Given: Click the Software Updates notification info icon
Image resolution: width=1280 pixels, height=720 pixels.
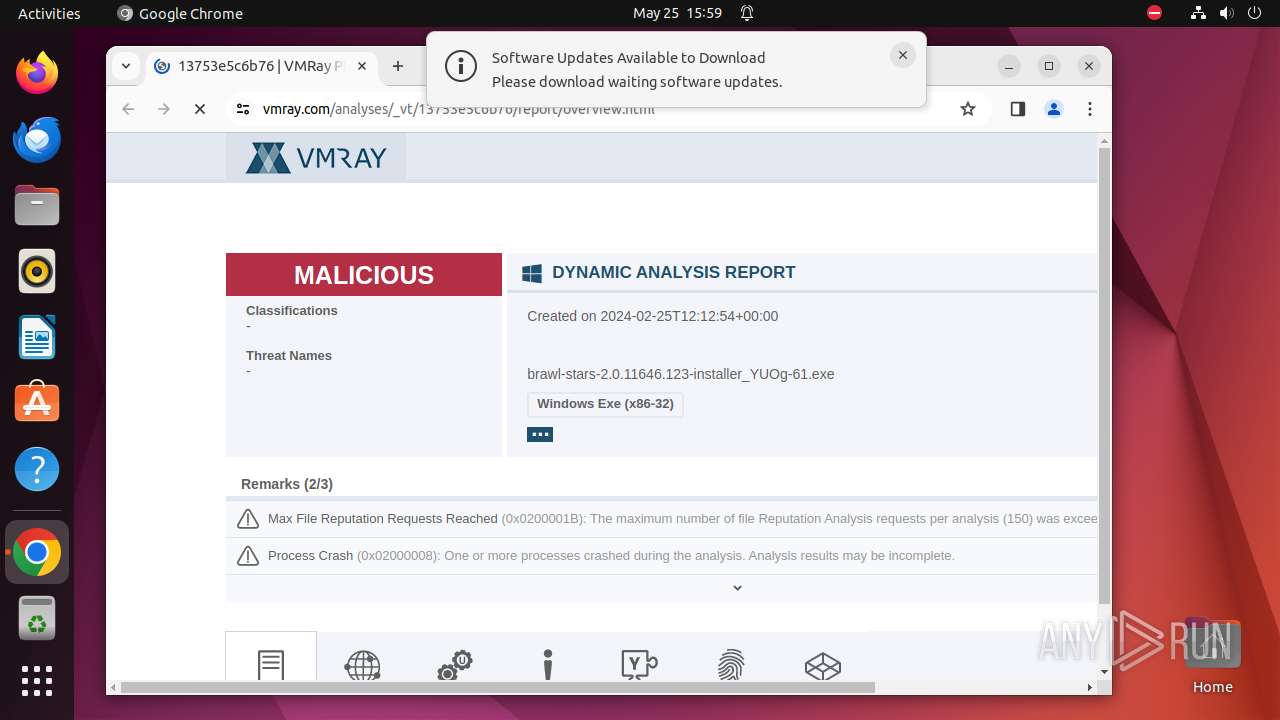Looking at the screenshot, I should tap(461, 67).
